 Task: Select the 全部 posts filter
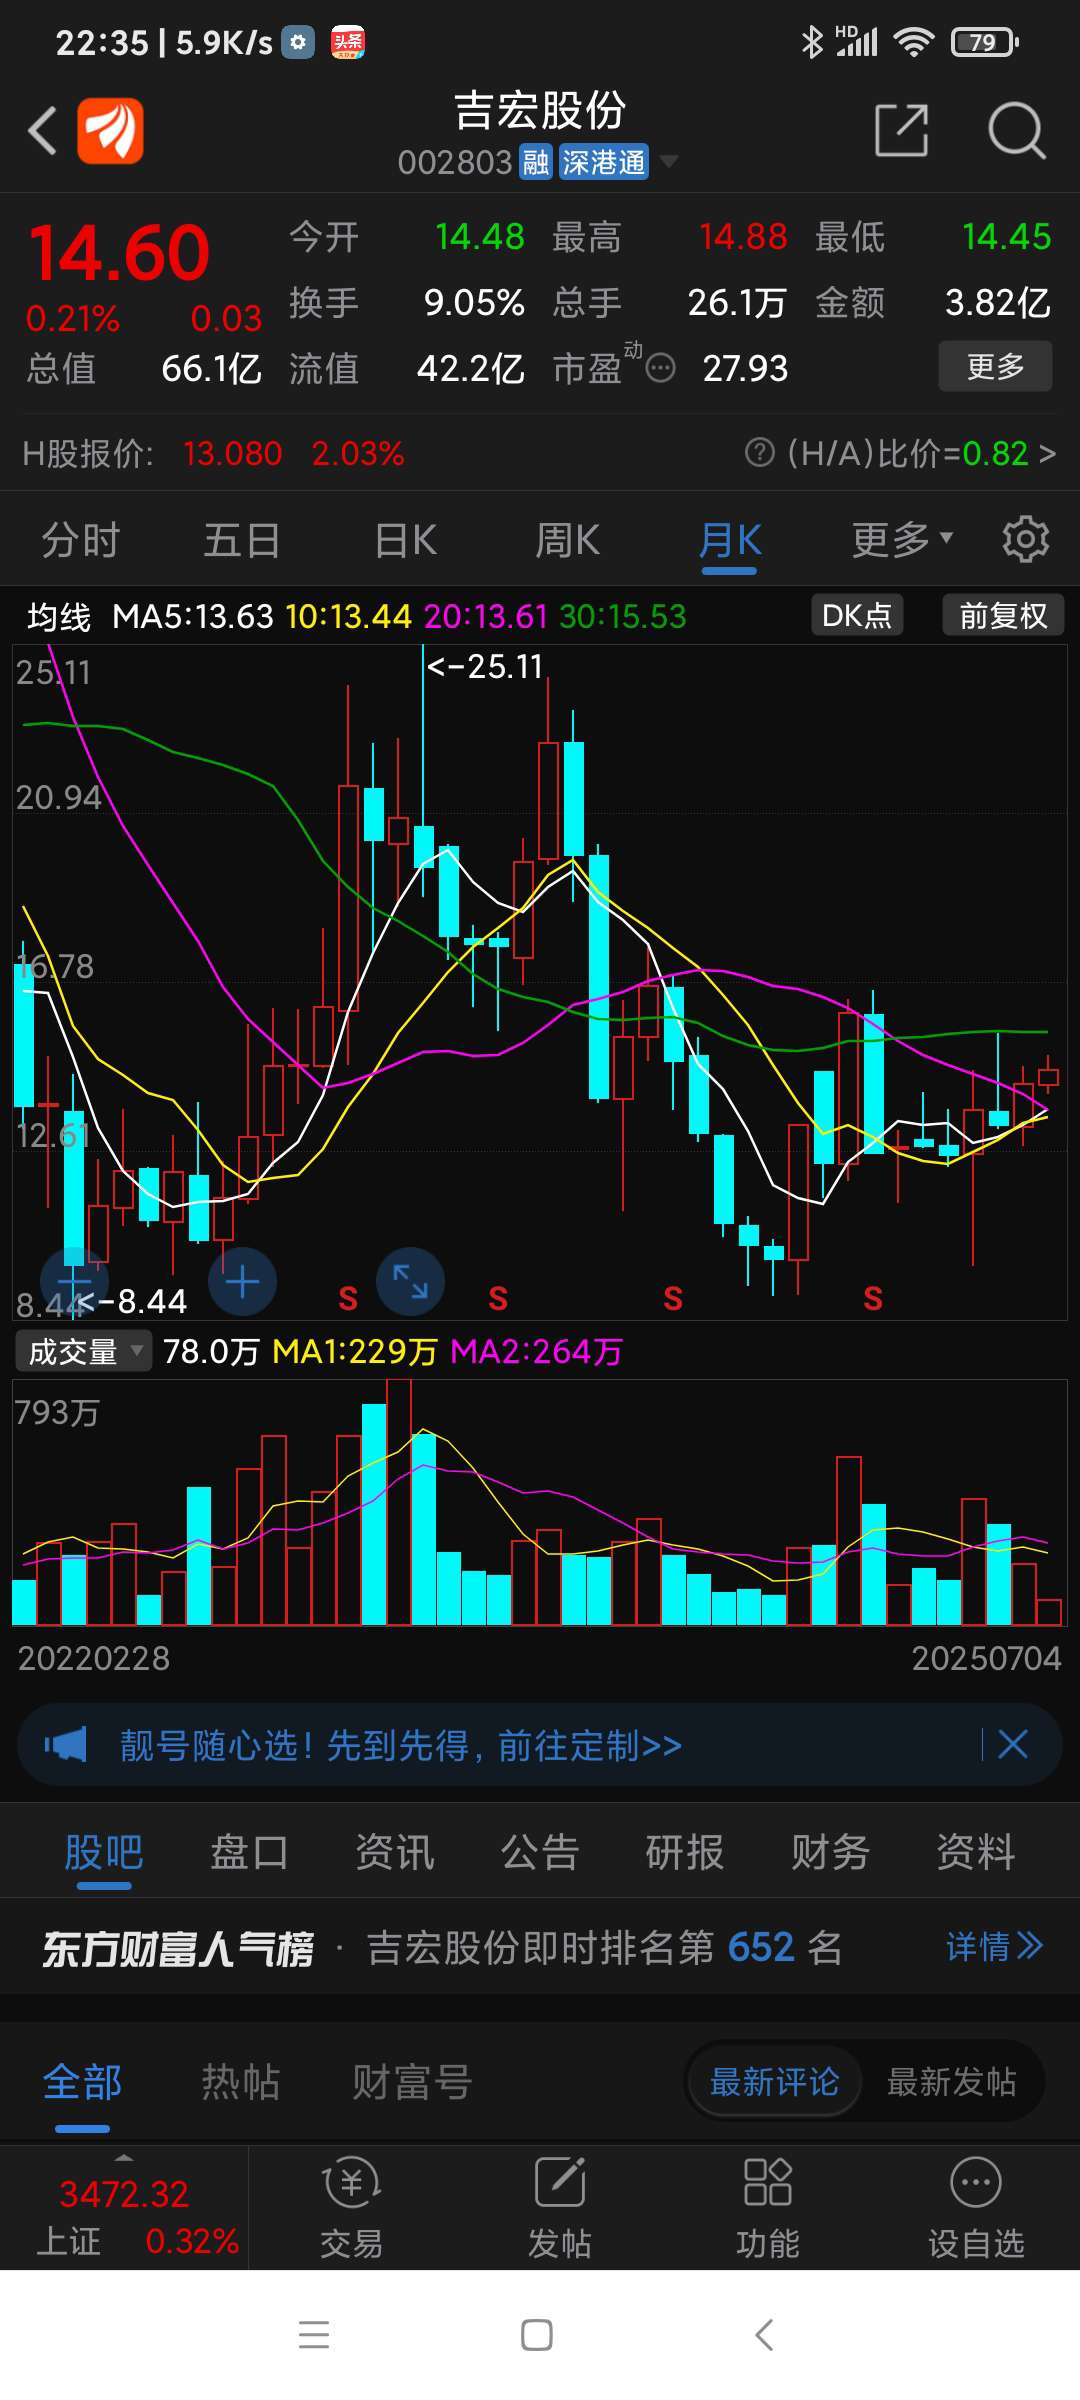[82, 2083]
